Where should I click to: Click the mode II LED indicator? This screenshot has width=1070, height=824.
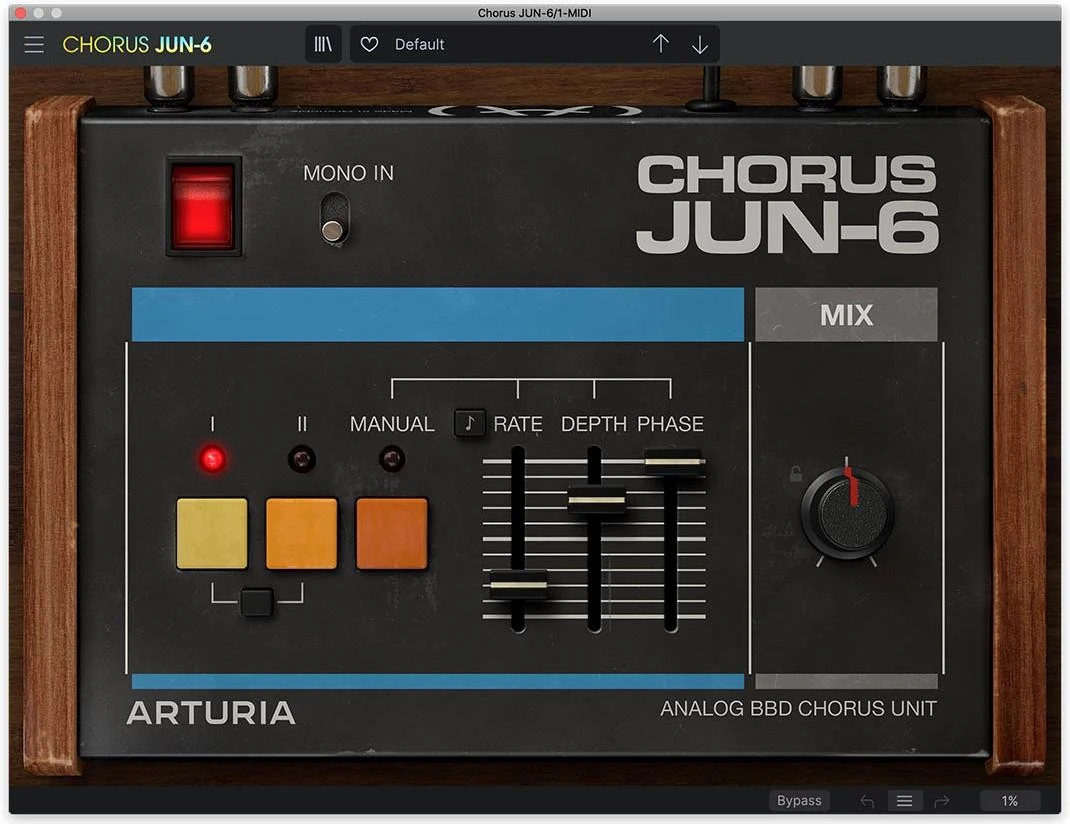pyautogui.click(x=302, y=458)
